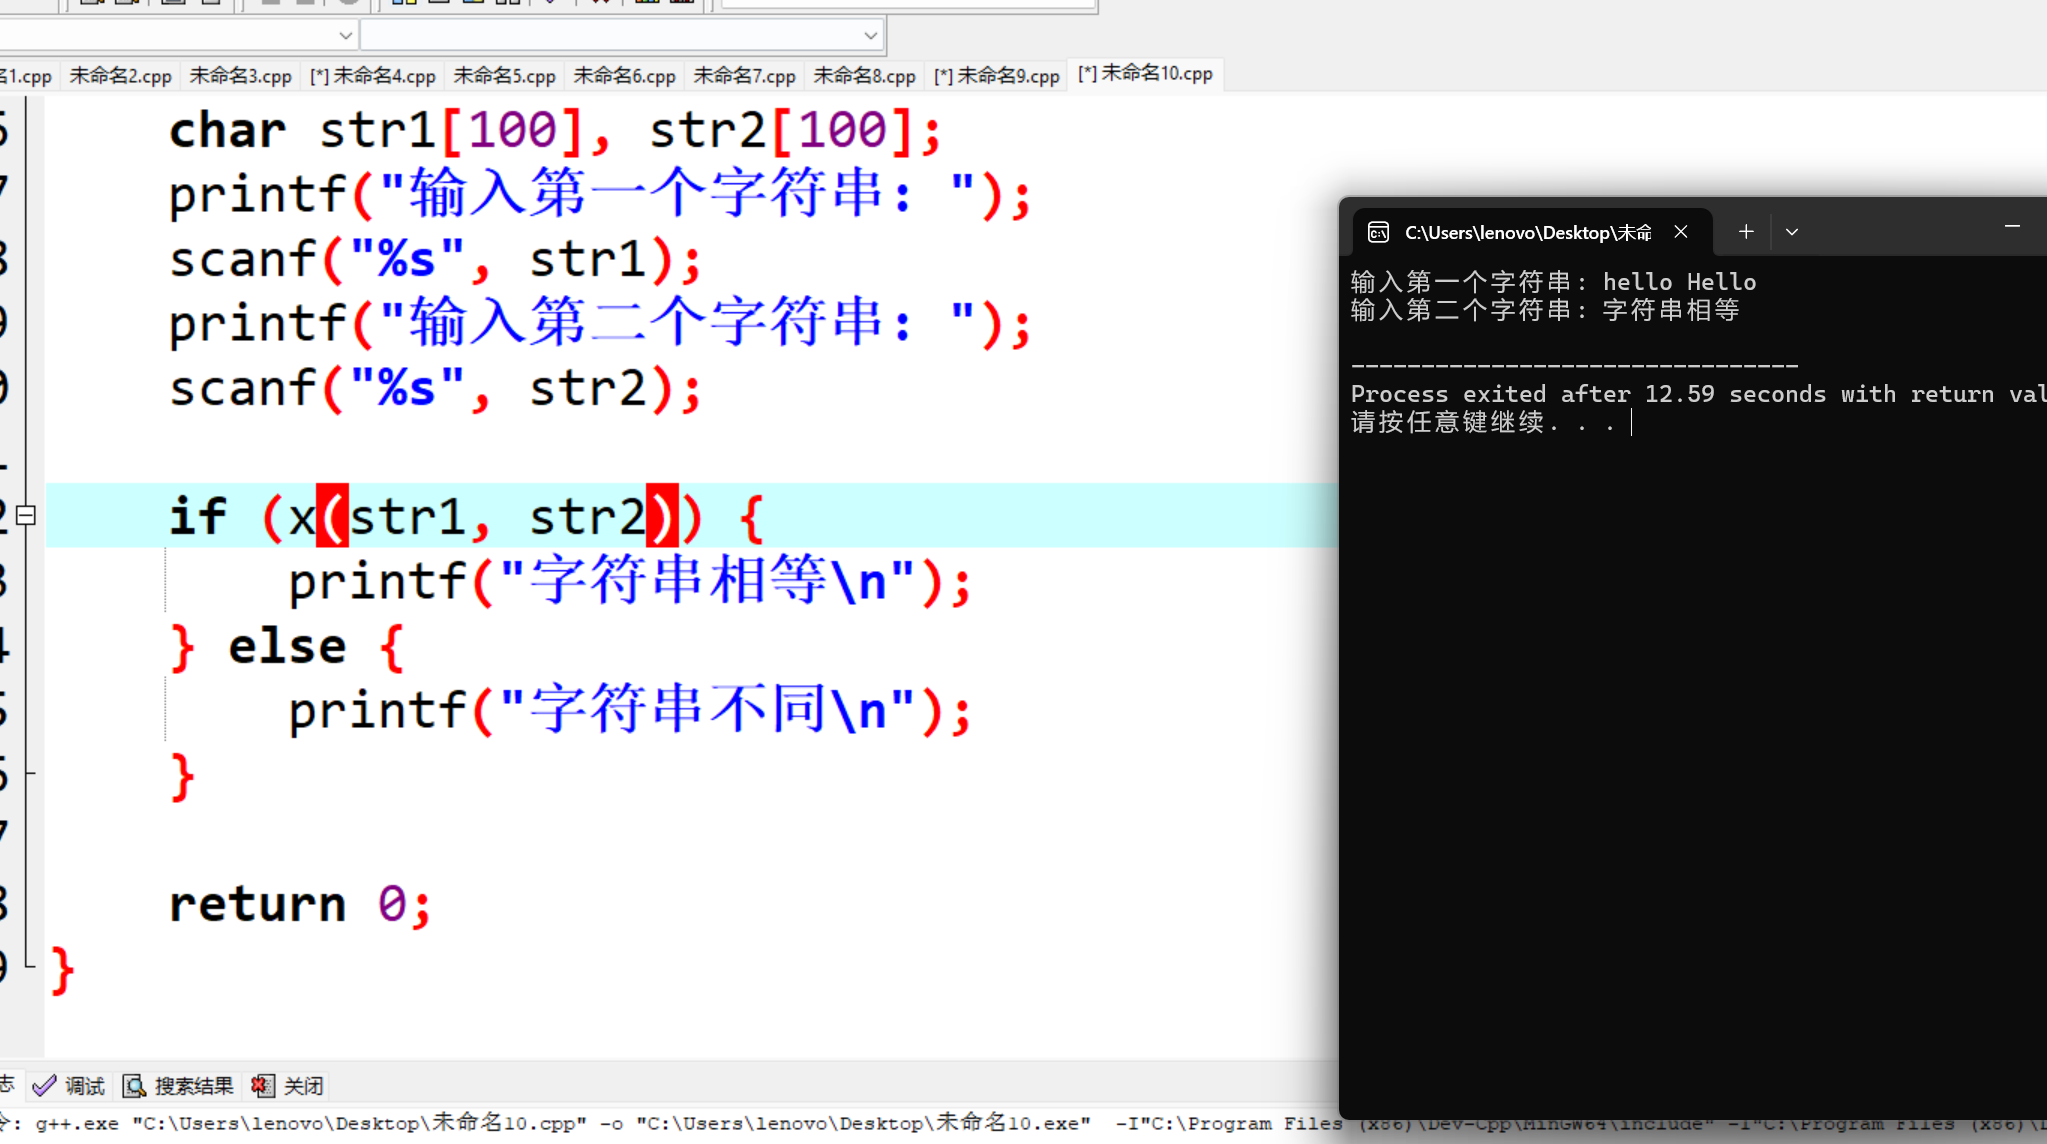Switch to 未命名7.cpp tab
The width and height of the screenshot is (2047, 1144).
tap(744, 76)
